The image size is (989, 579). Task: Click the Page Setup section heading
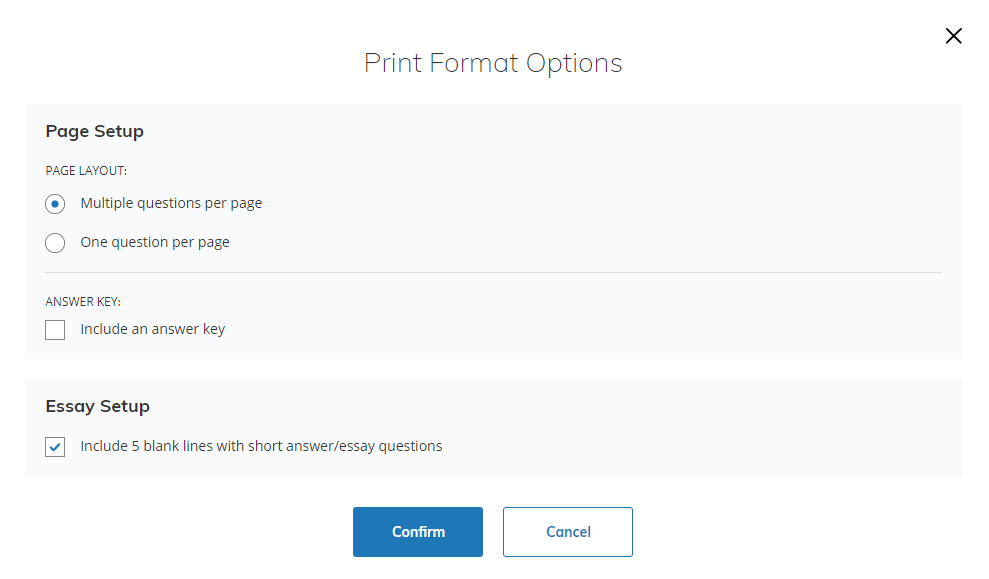click(x=94, y=131)
